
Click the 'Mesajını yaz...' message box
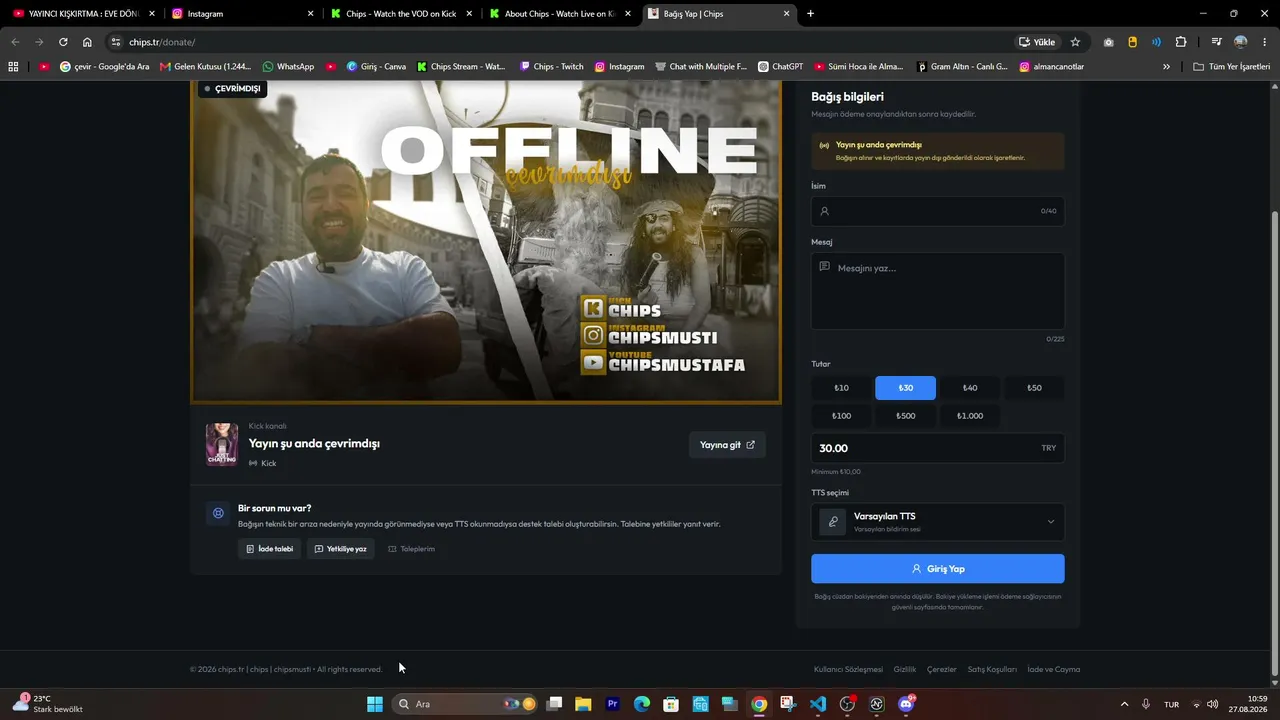(x=938, y=291)
